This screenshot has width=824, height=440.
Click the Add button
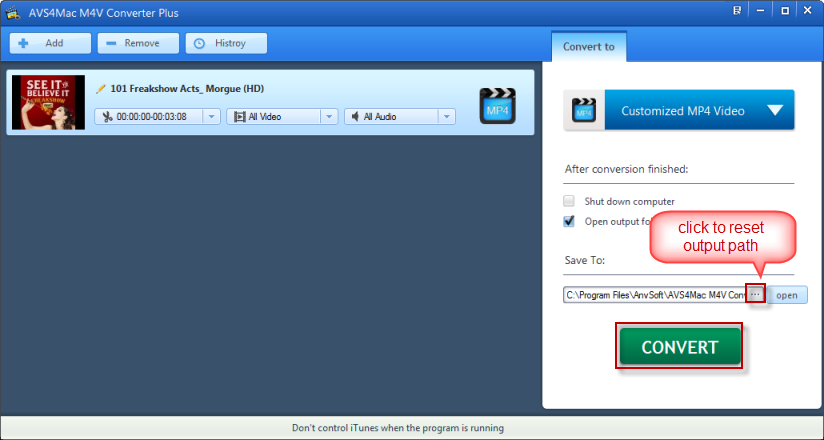50,43
